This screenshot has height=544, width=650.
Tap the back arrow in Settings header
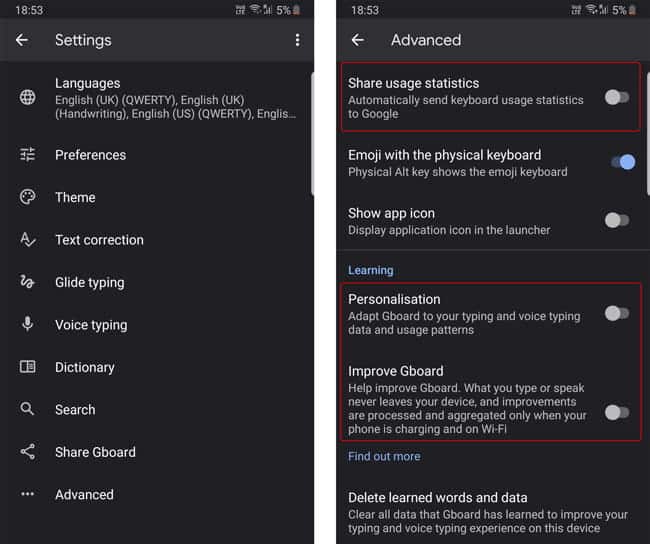(x=22, y=40)
